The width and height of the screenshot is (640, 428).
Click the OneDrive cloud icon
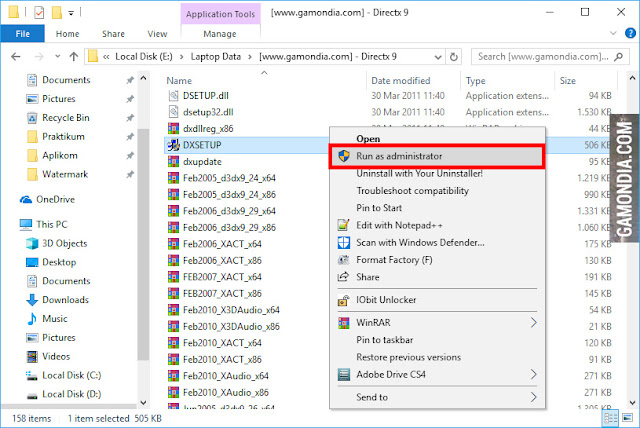point(26,200)
